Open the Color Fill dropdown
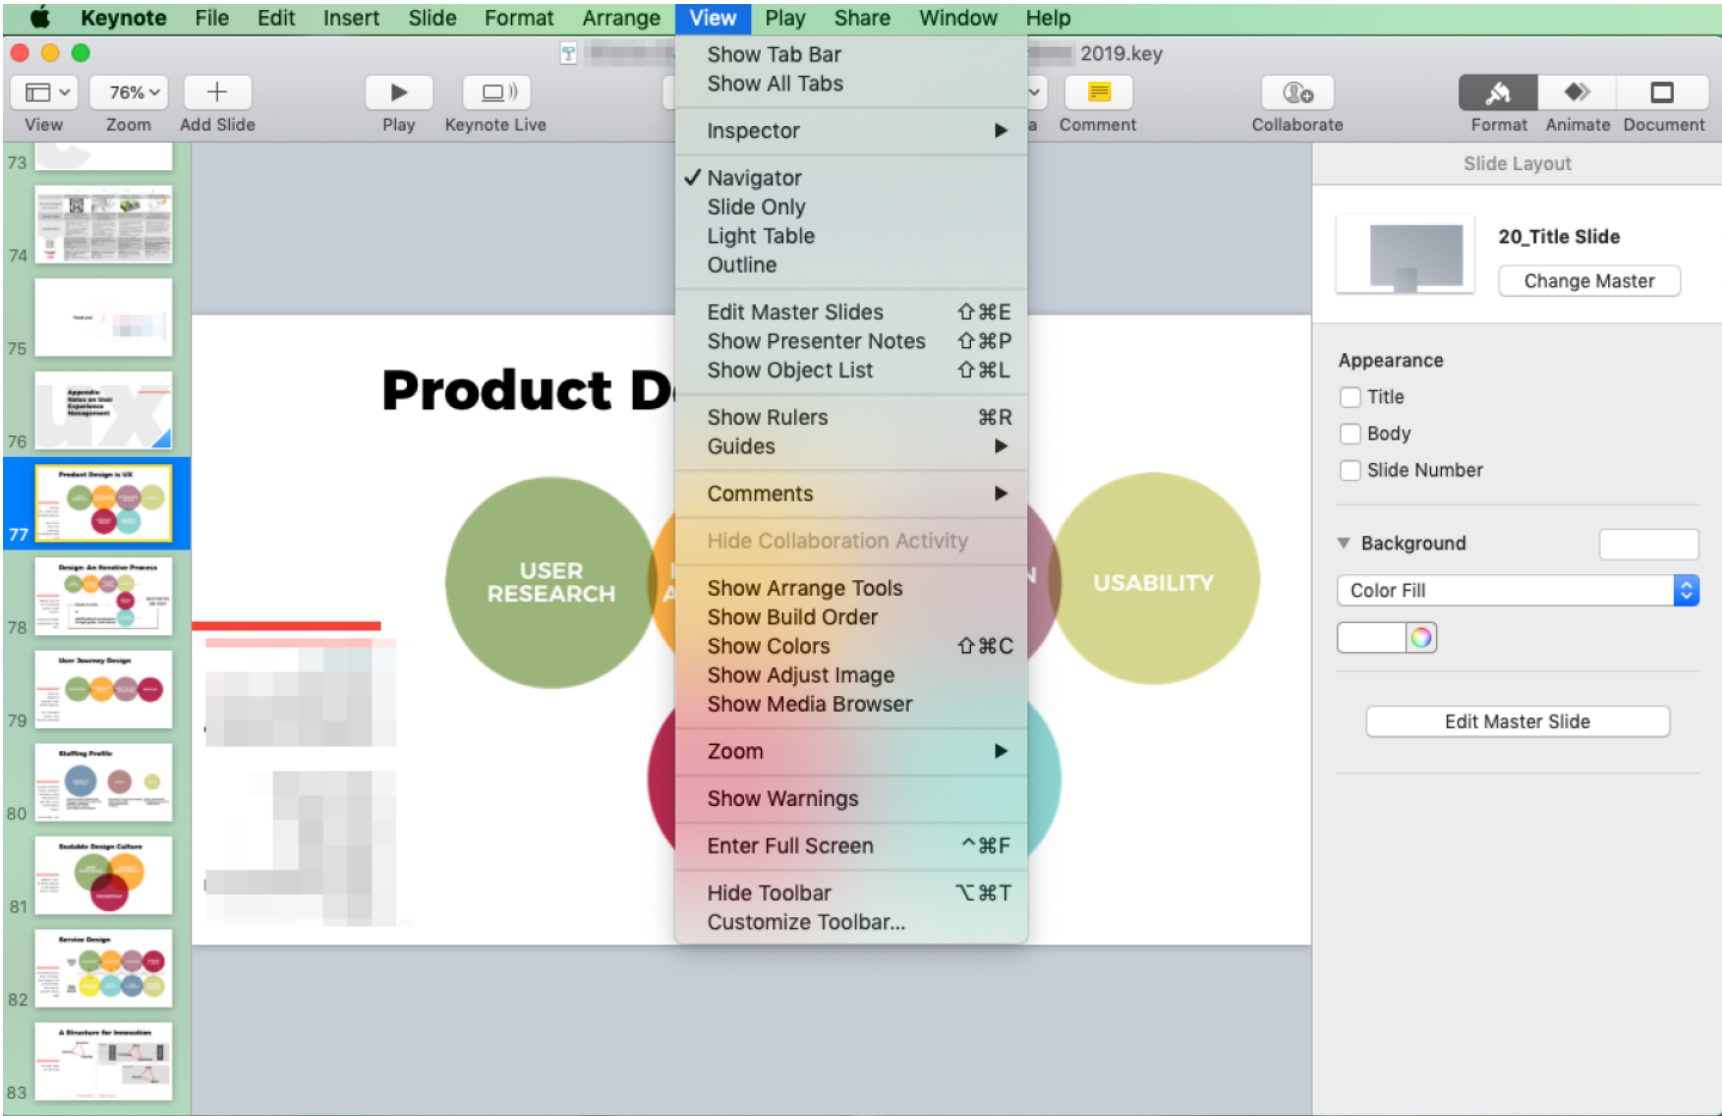 1517,590
